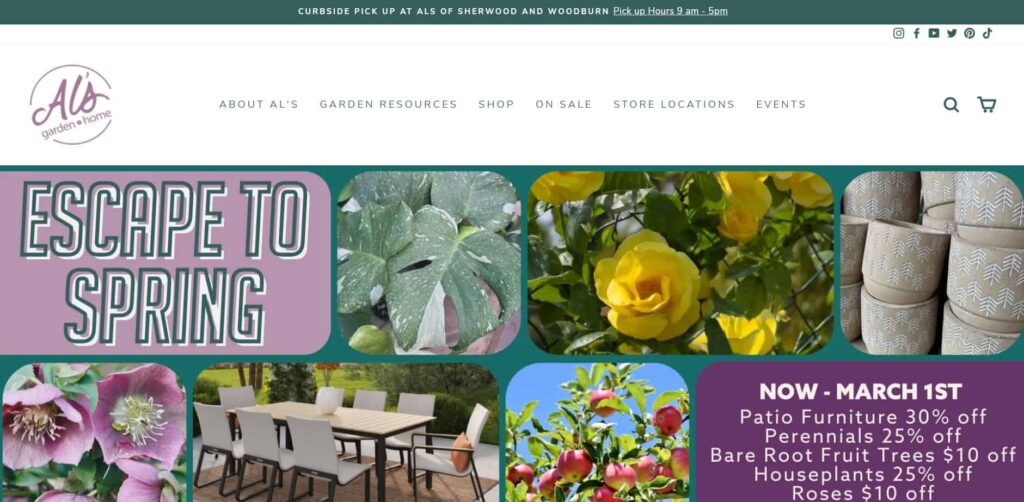Go to On Sale page
1024x502 pixels.
(x=564, y=104)
